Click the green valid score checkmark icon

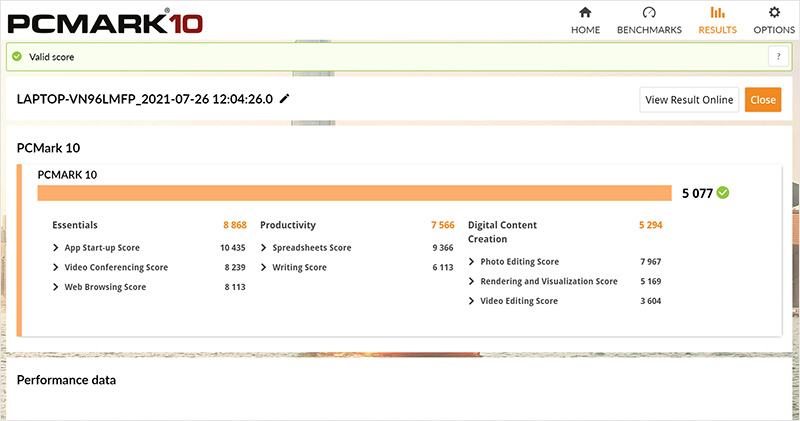coord(16,57)
